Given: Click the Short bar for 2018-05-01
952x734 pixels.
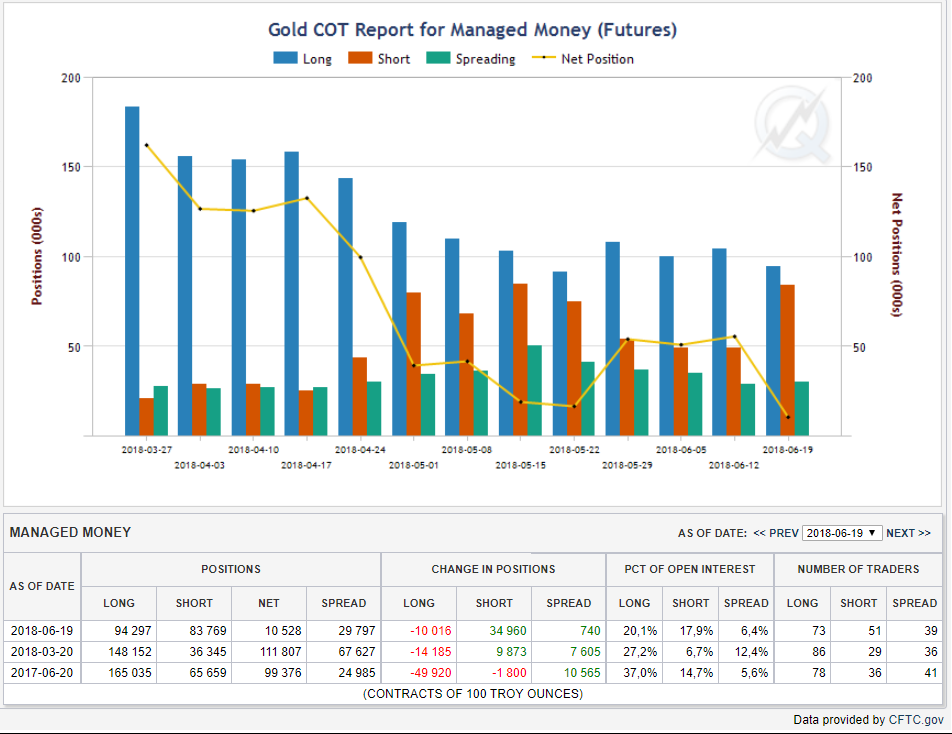Looking at the screenshot, I should tap(413, 364).
